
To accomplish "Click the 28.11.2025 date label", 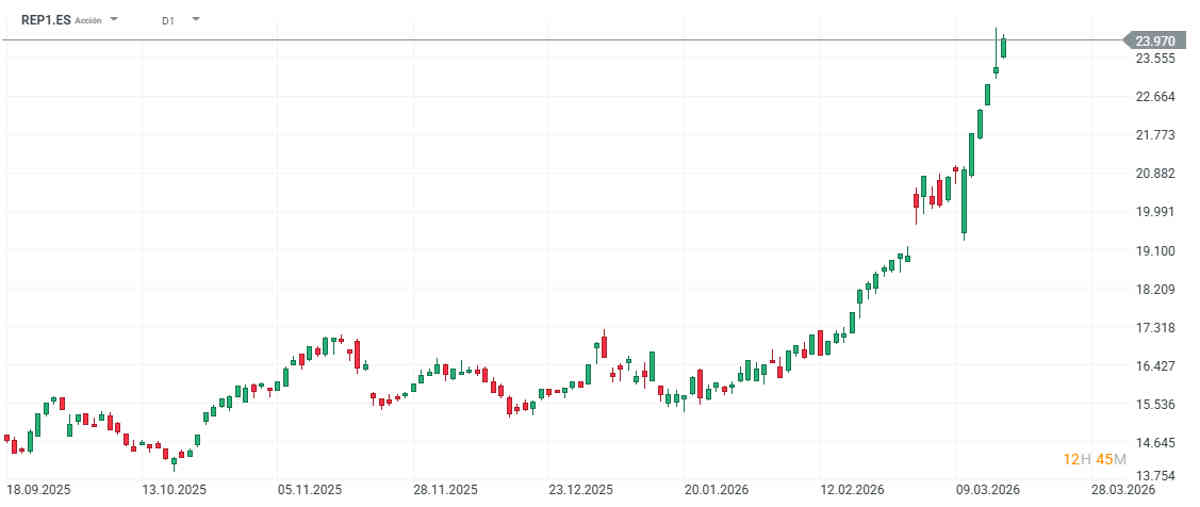I will tap(446, 490).
